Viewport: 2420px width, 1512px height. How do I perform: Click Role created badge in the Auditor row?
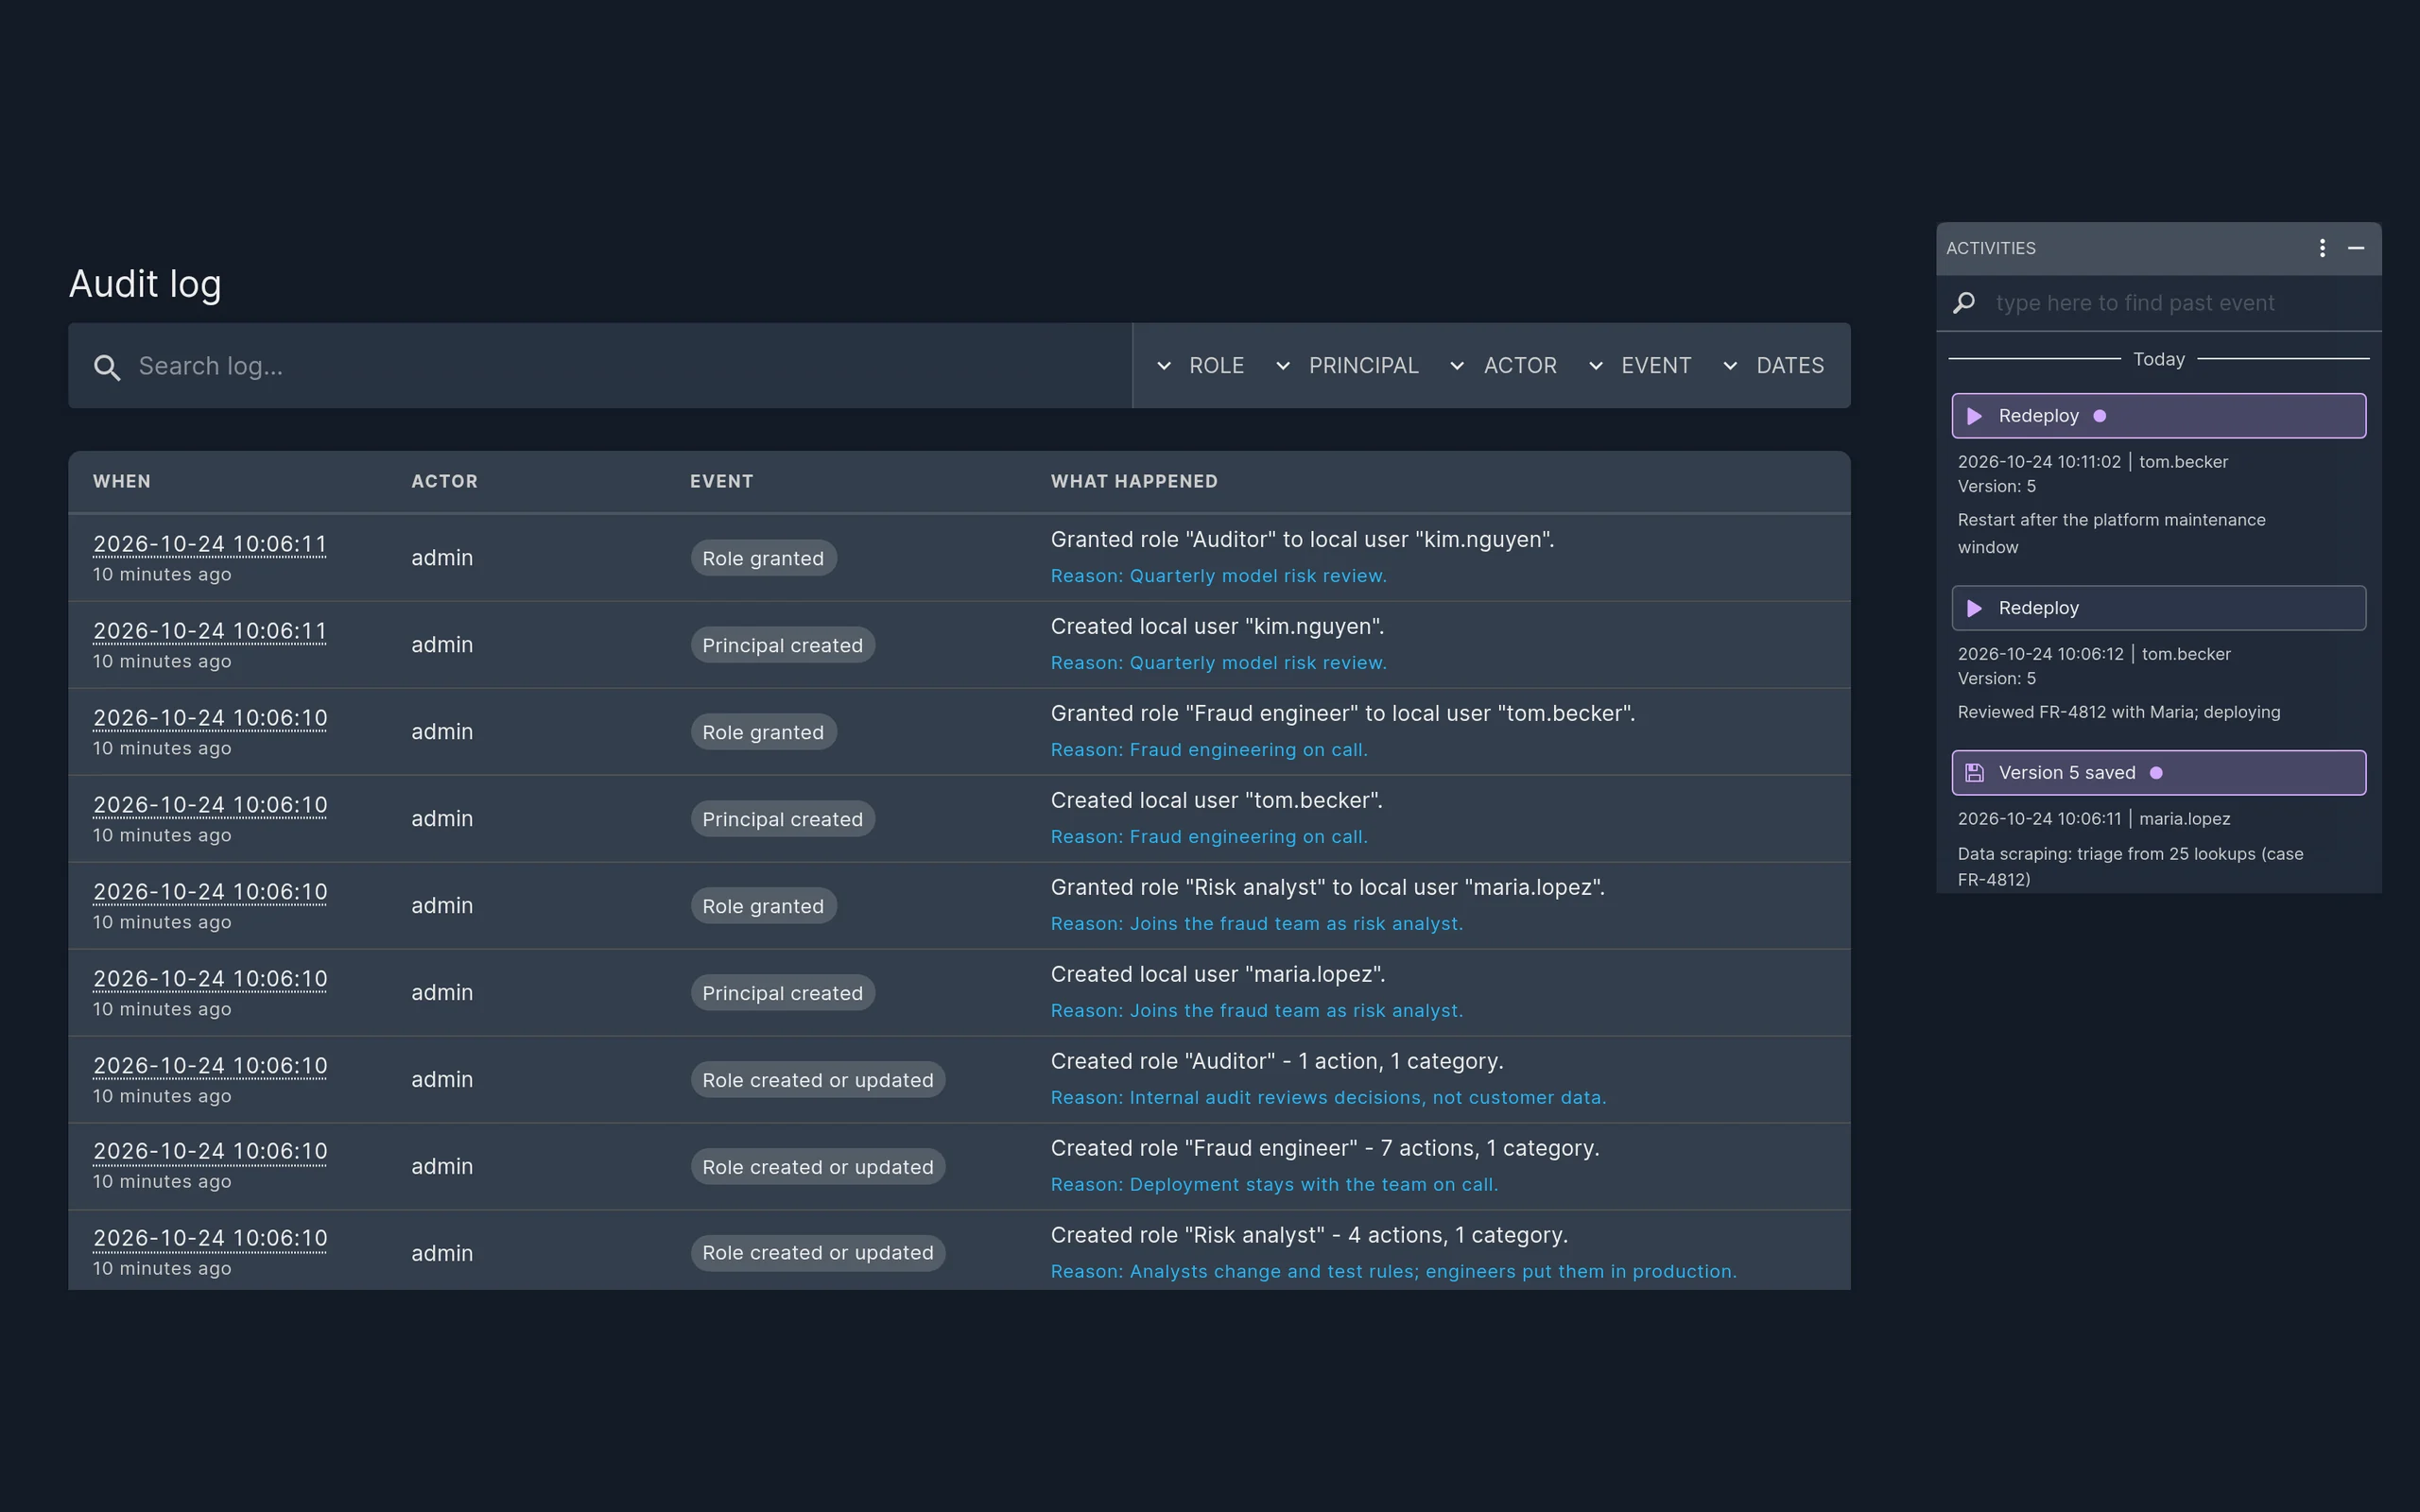click(817, 1080)
